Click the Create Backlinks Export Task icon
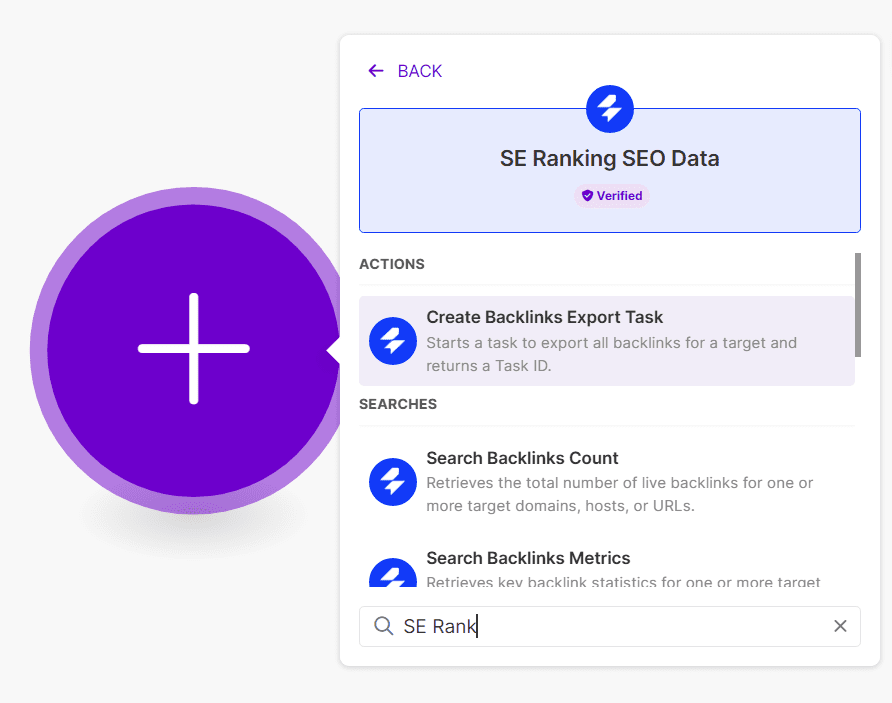Viewport: 892px width, 703px height. [x=393, y=341]
